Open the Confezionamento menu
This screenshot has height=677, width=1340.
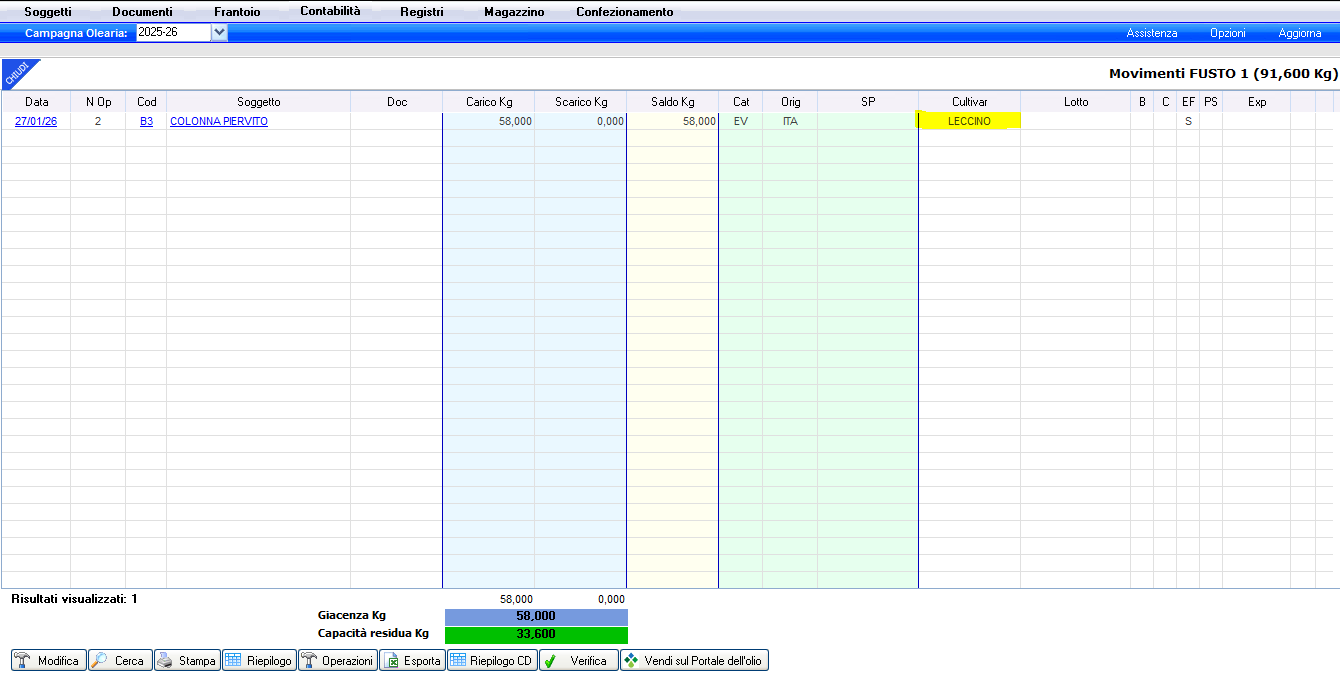[625, 12]
